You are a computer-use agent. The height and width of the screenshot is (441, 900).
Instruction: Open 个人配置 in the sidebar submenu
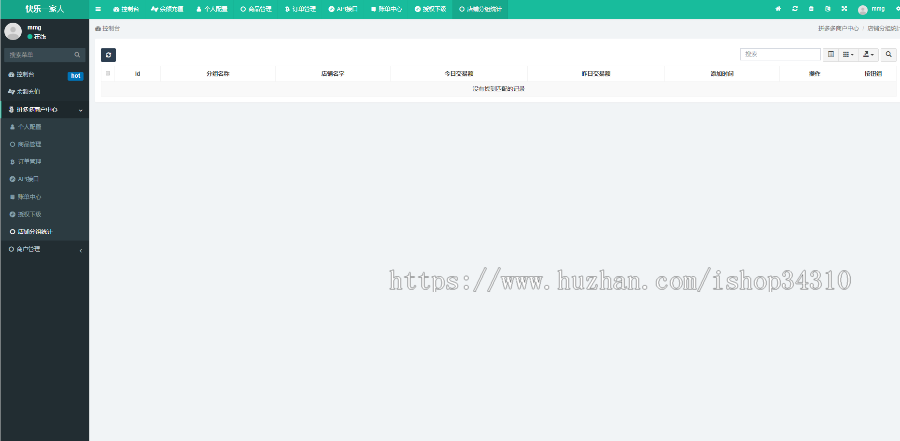(44, 127)
